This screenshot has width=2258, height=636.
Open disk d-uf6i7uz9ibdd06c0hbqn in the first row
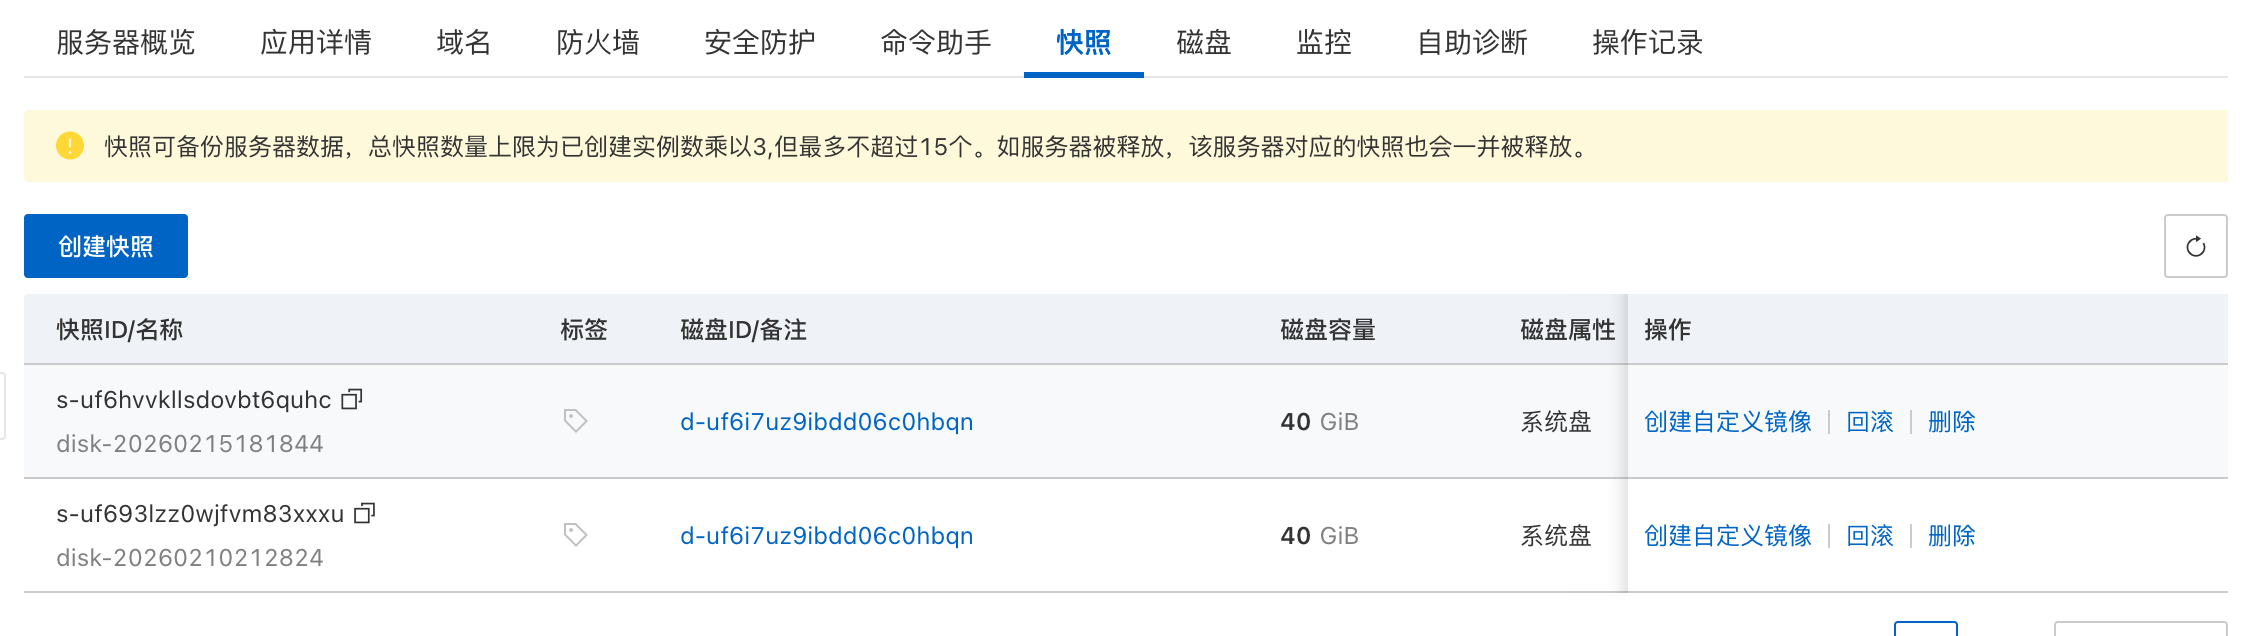(x=826, y=421)
